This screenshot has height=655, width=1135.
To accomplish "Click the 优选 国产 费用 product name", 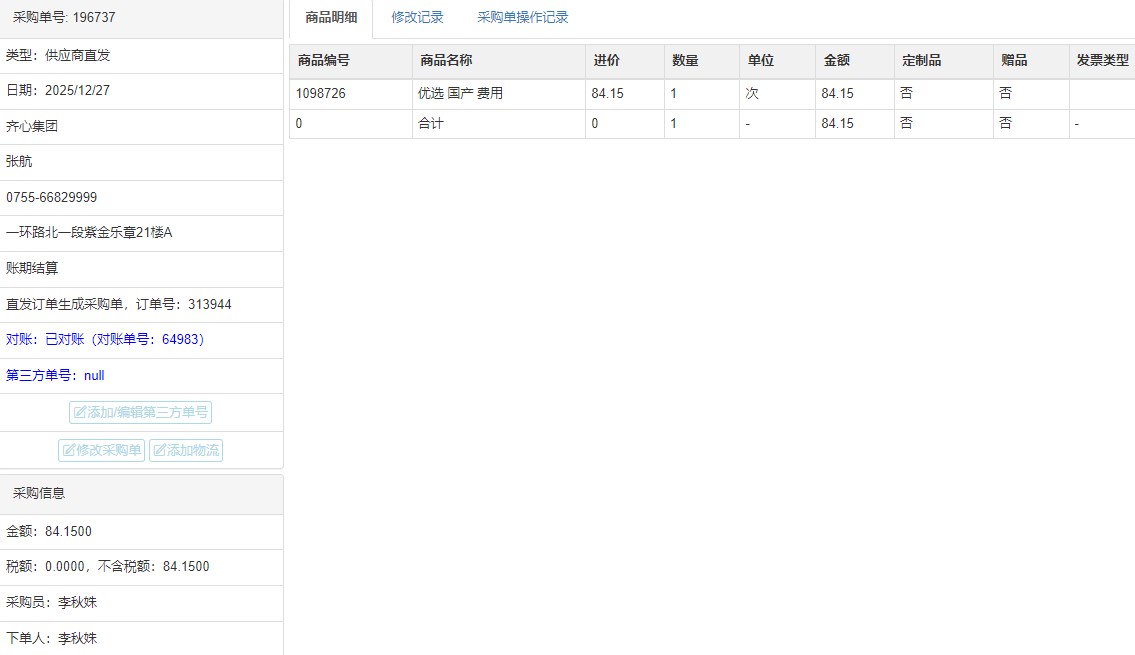I will [460, 94].
